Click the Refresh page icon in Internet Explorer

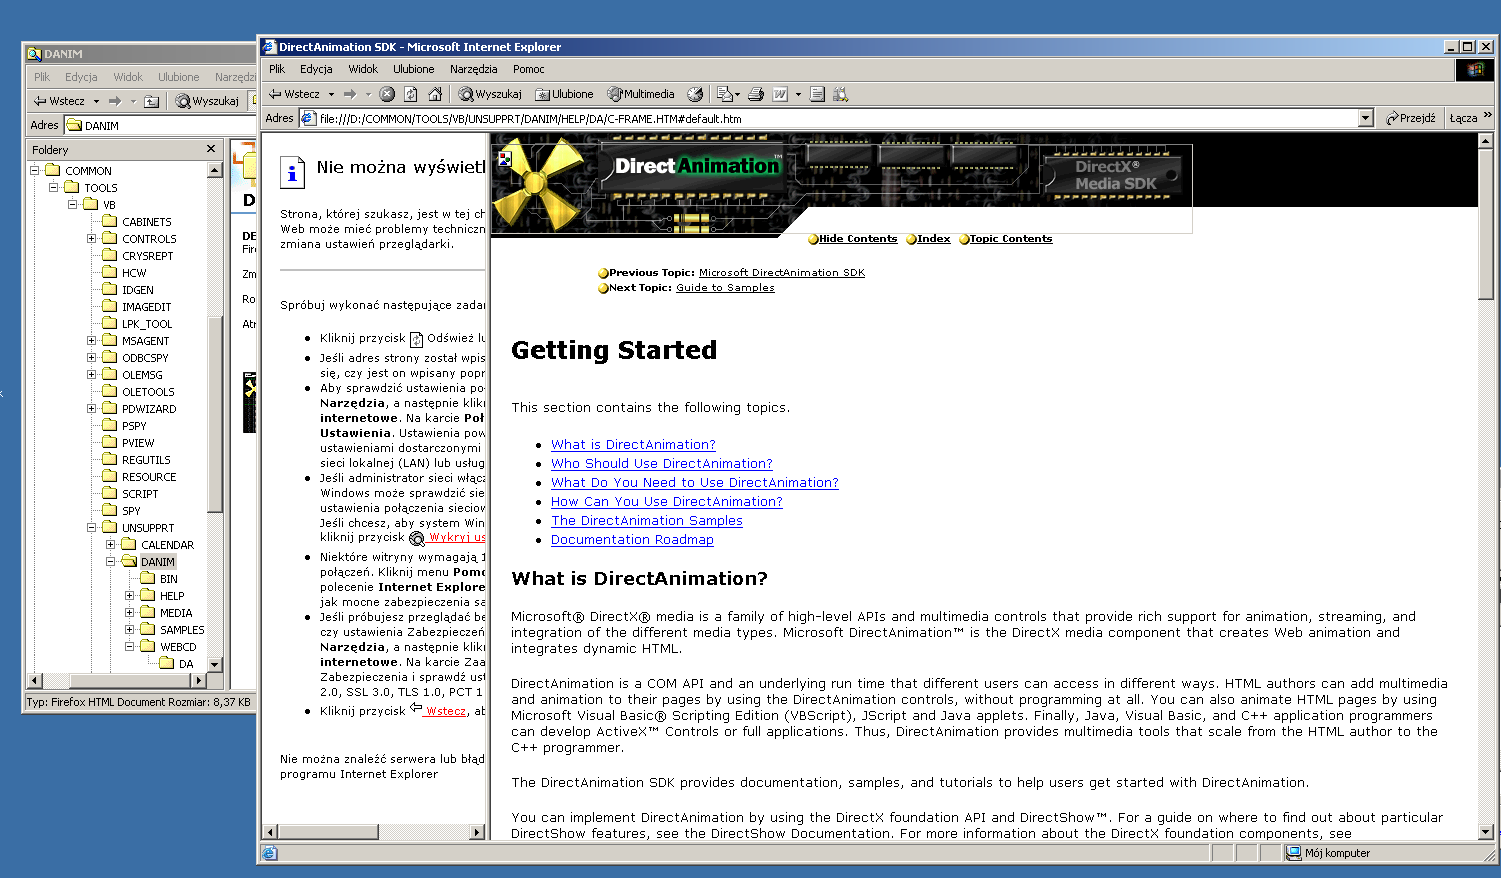point(411,94)
